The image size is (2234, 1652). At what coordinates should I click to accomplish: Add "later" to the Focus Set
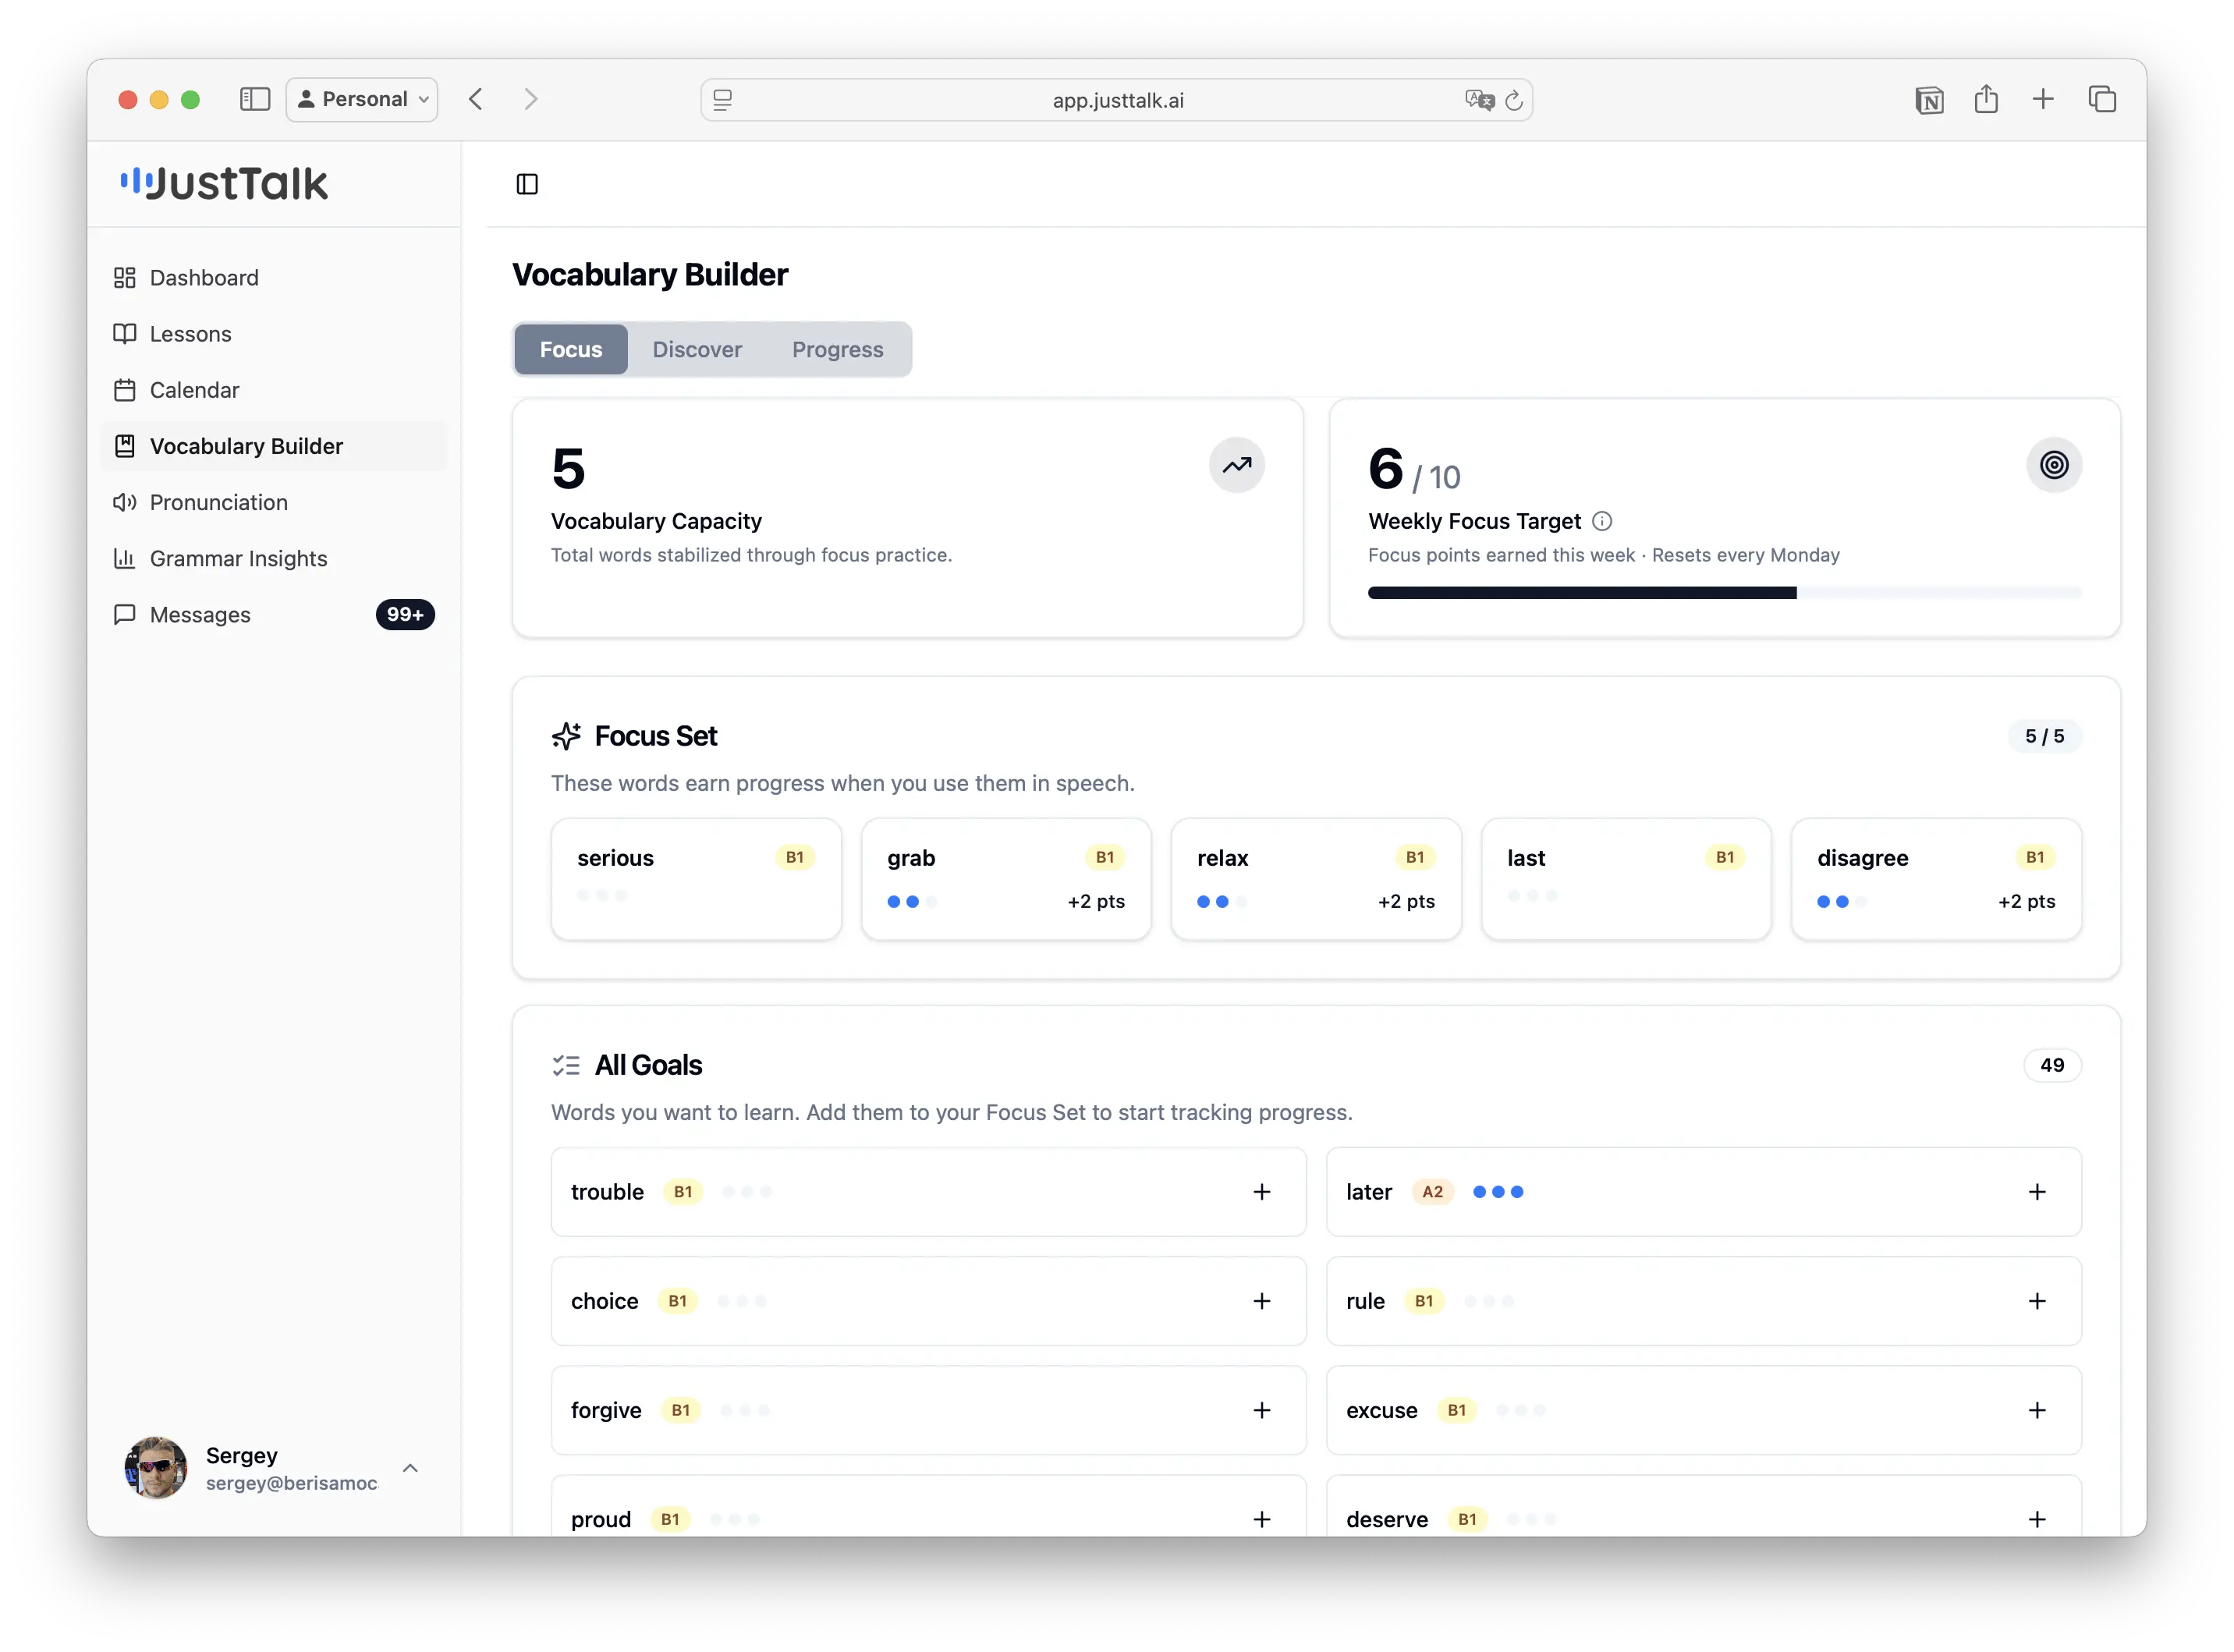(2035, 1190)
